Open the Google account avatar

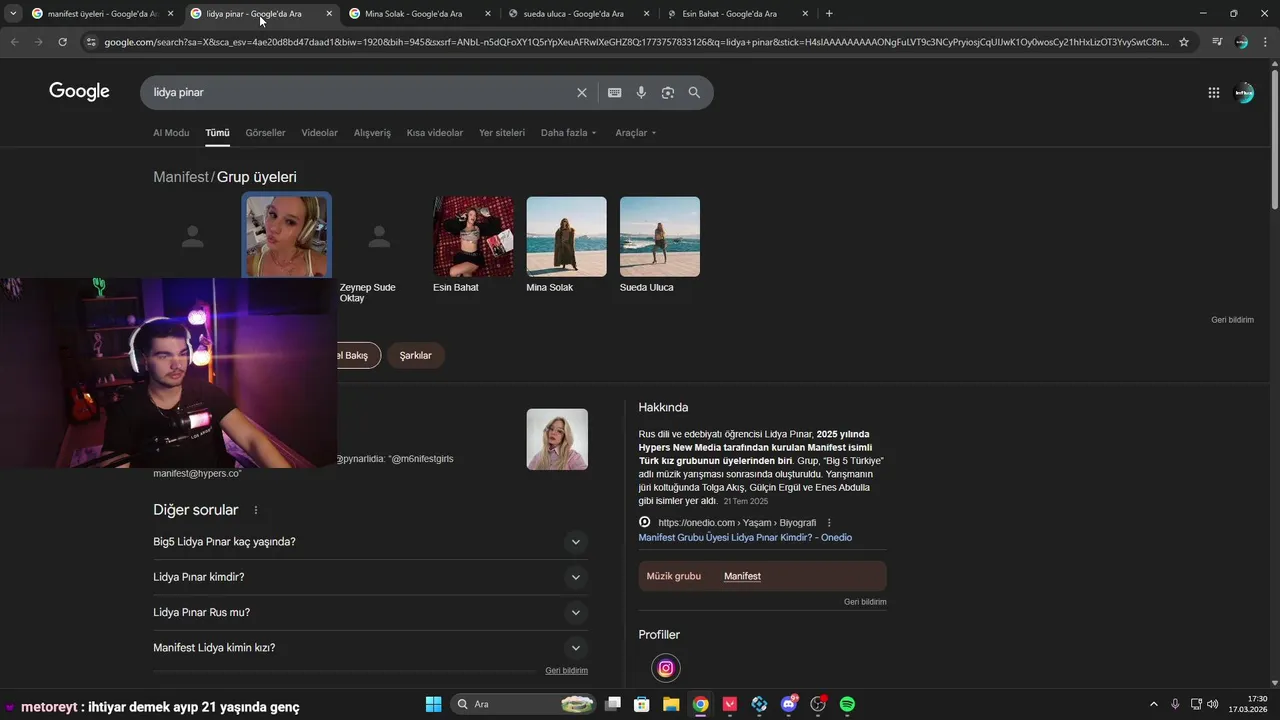point(1244,92)
